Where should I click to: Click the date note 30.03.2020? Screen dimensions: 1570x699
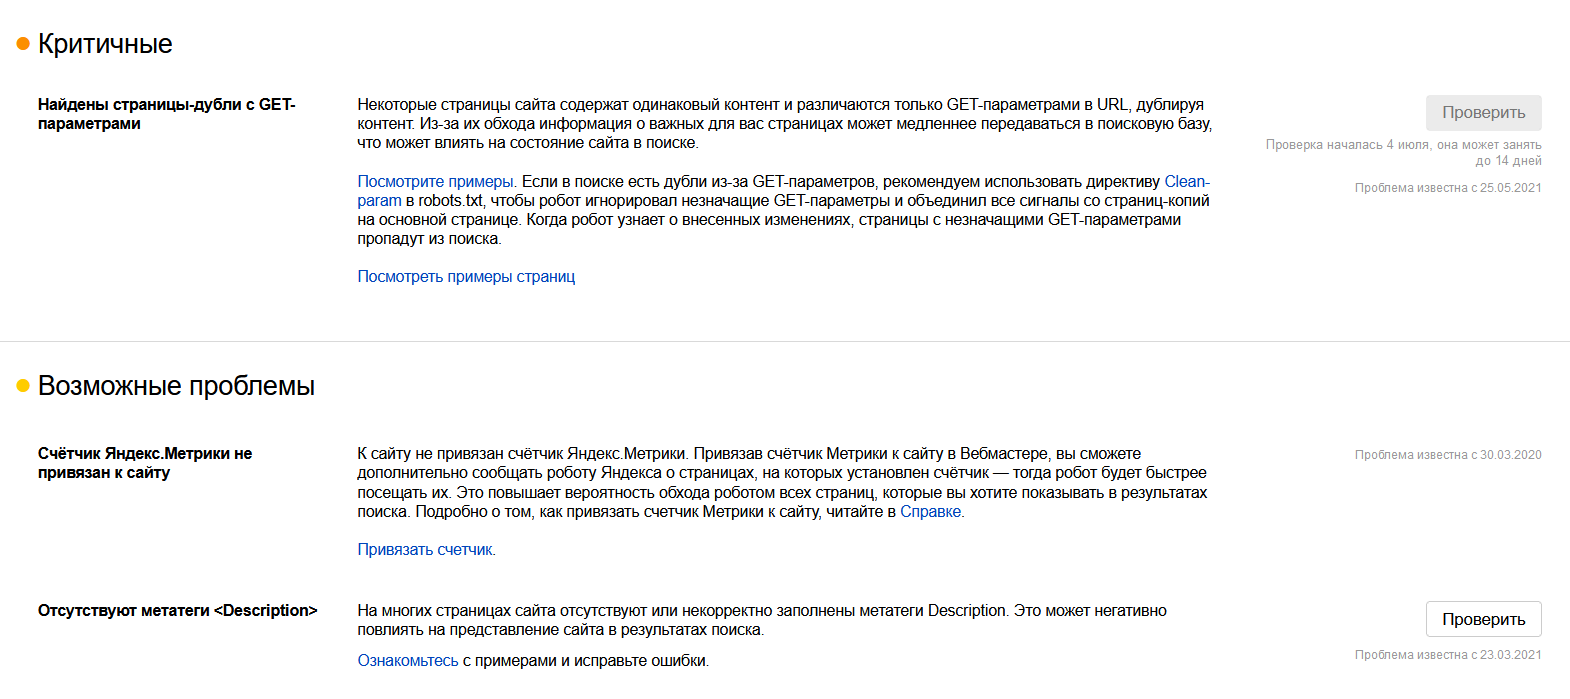[x=1447, y=455]
